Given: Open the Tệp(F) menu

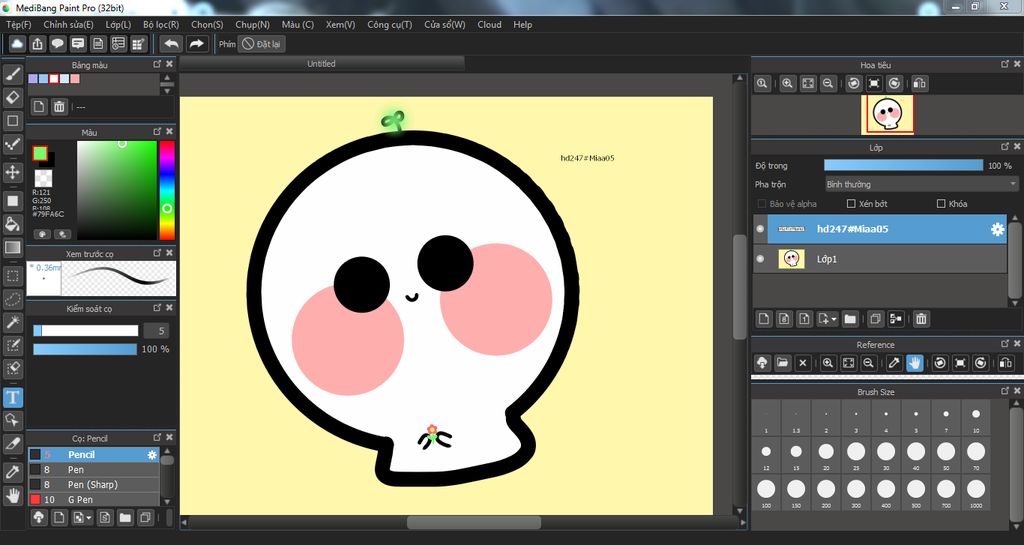Looking at the screenshot, I should coord(18,24).
